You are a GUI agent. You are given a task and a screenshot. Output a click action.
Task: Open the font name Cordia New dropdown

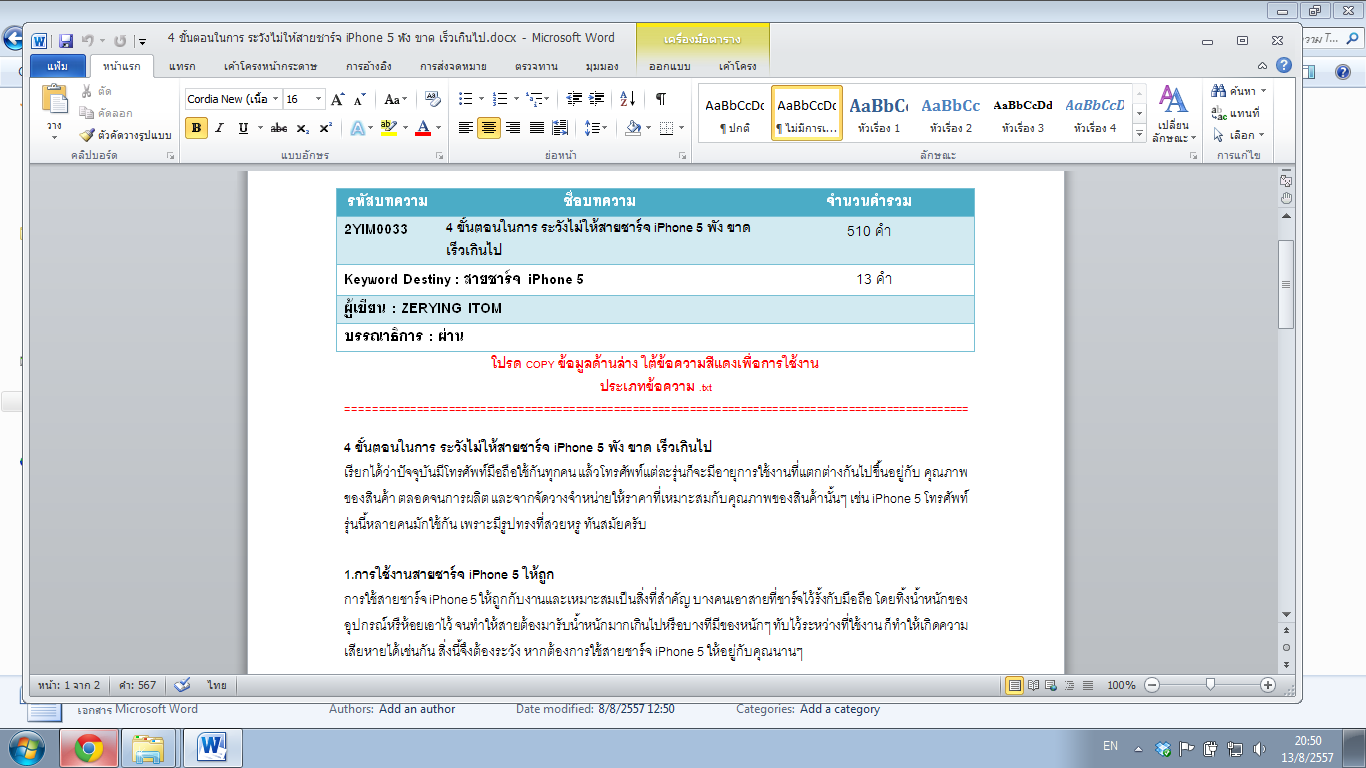pyautogui.click(x=276, y=99)
